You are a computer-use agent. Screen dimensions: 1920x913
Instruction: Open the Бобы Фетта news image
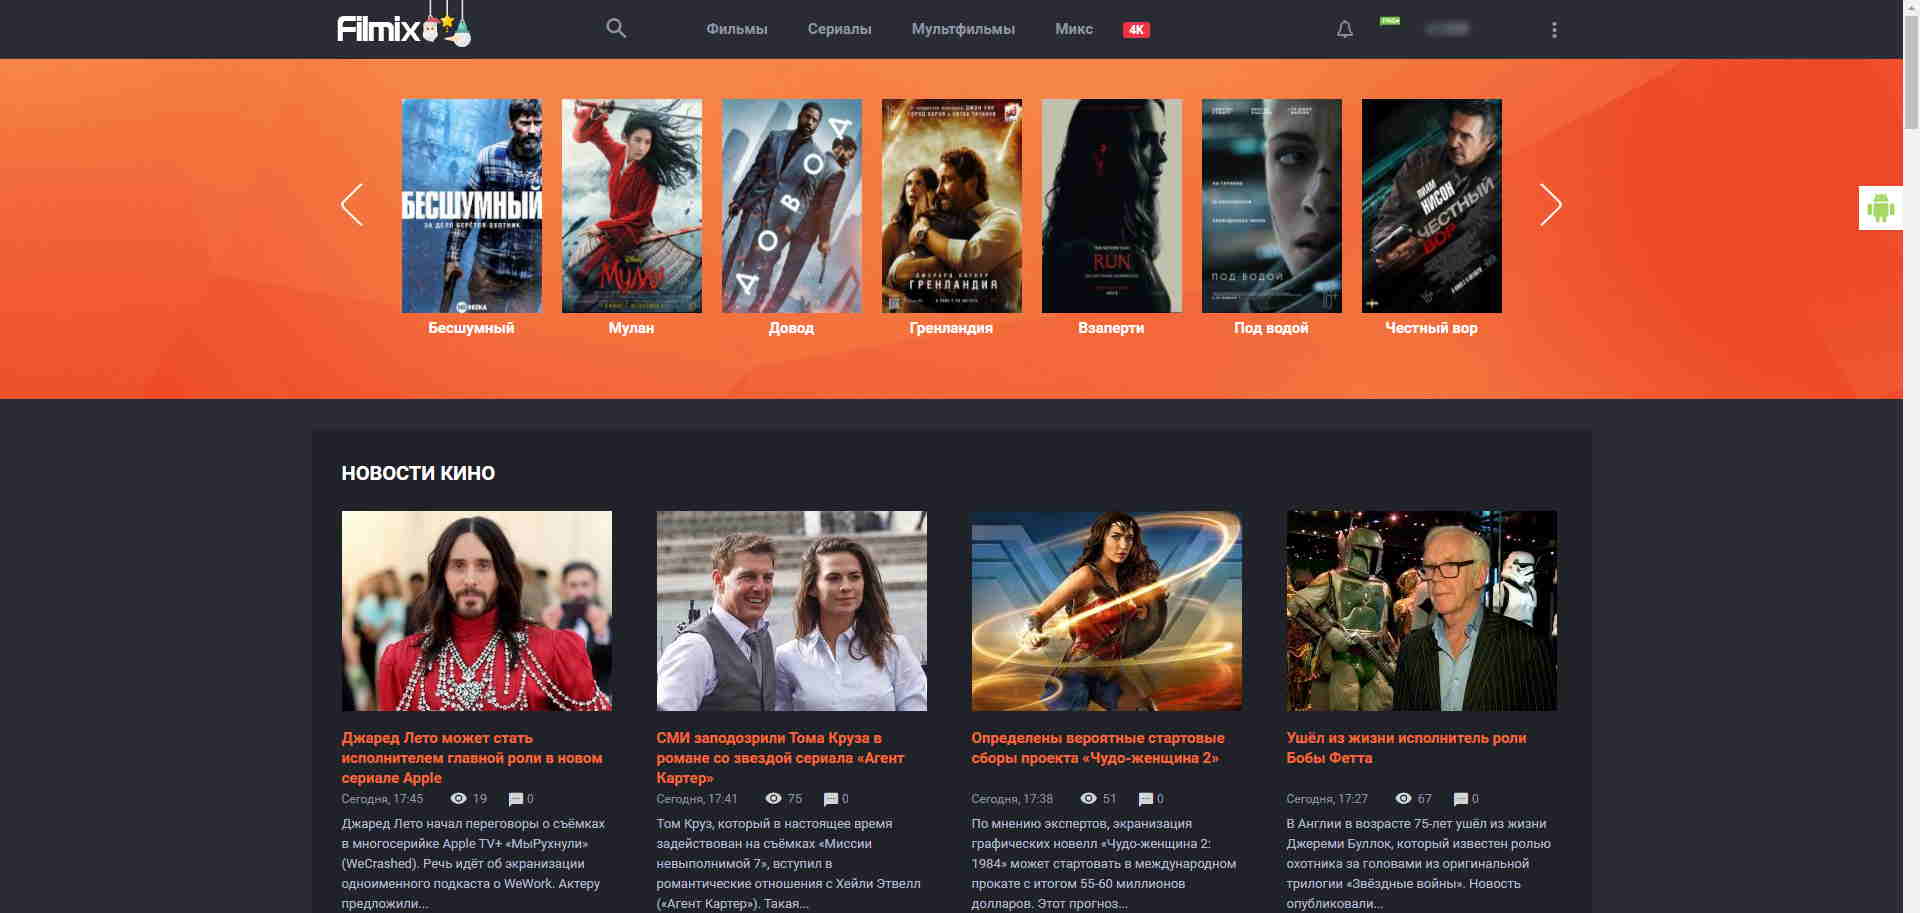click(1422, 611)
